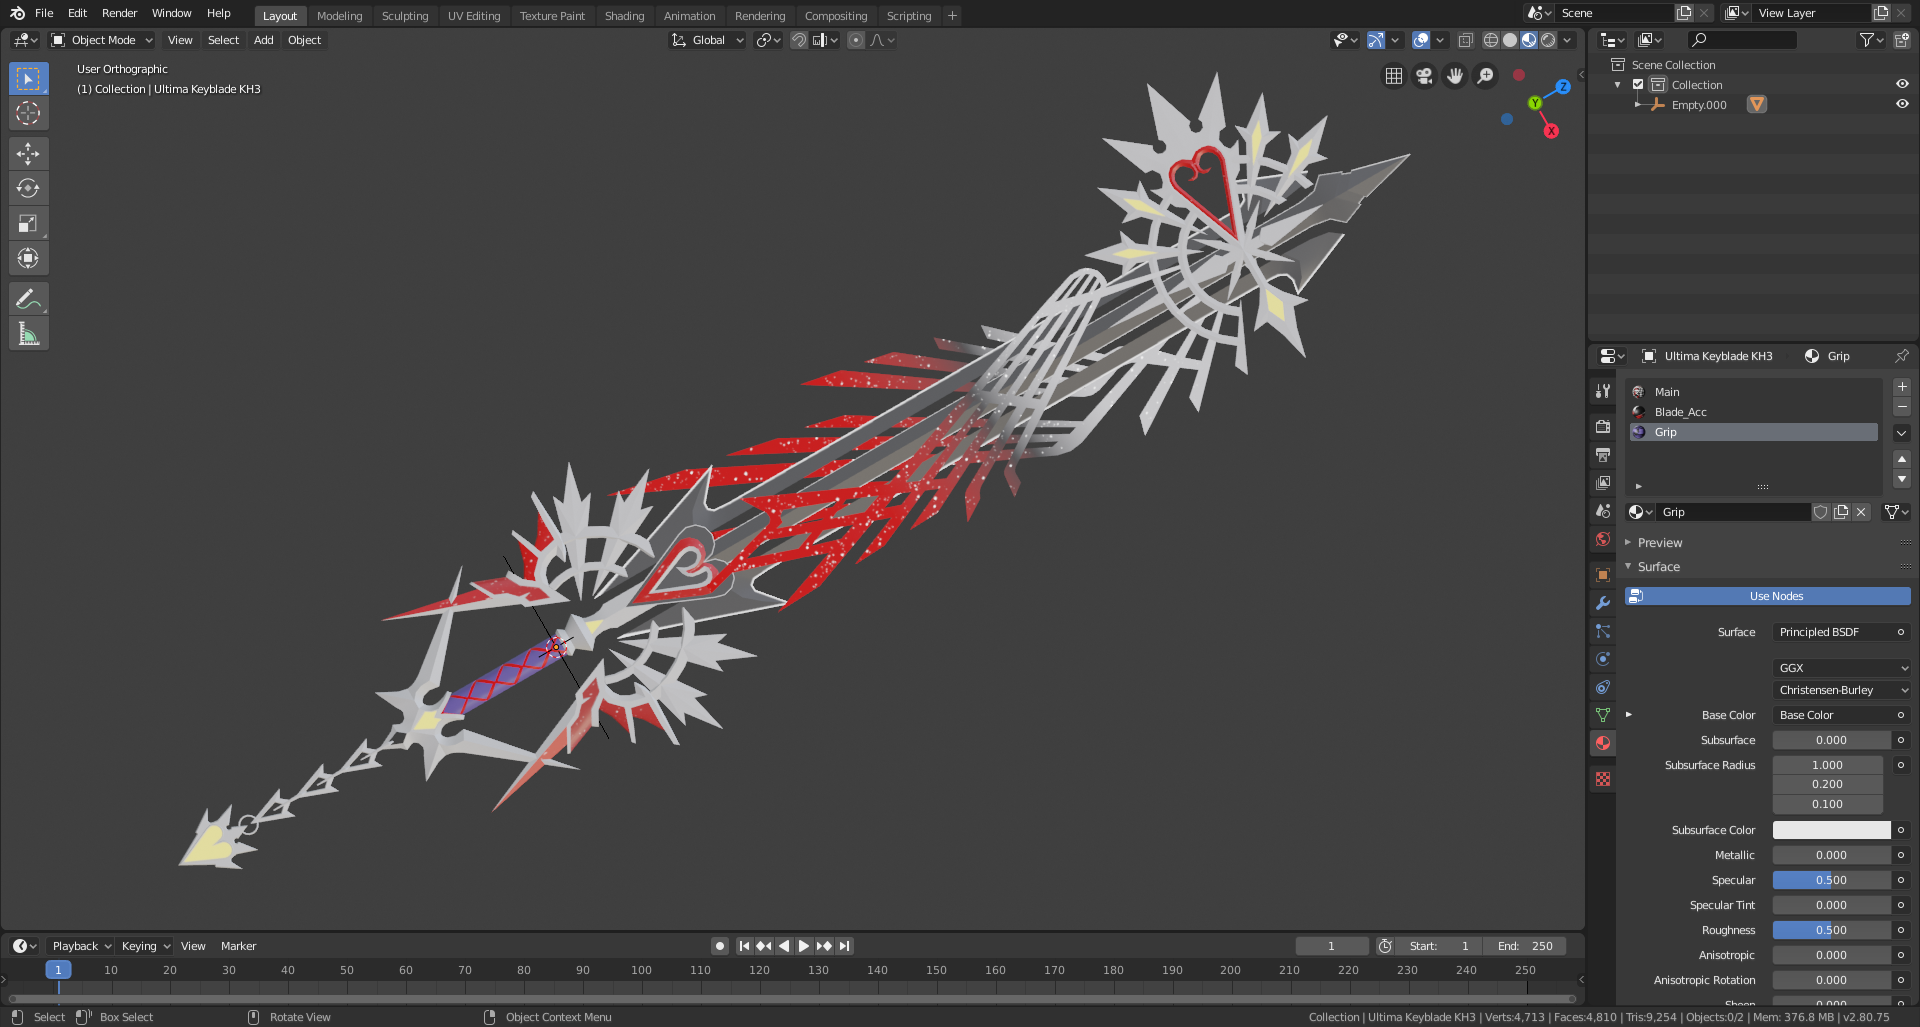Expand the Empty.000 tree item

(1638, 104)
